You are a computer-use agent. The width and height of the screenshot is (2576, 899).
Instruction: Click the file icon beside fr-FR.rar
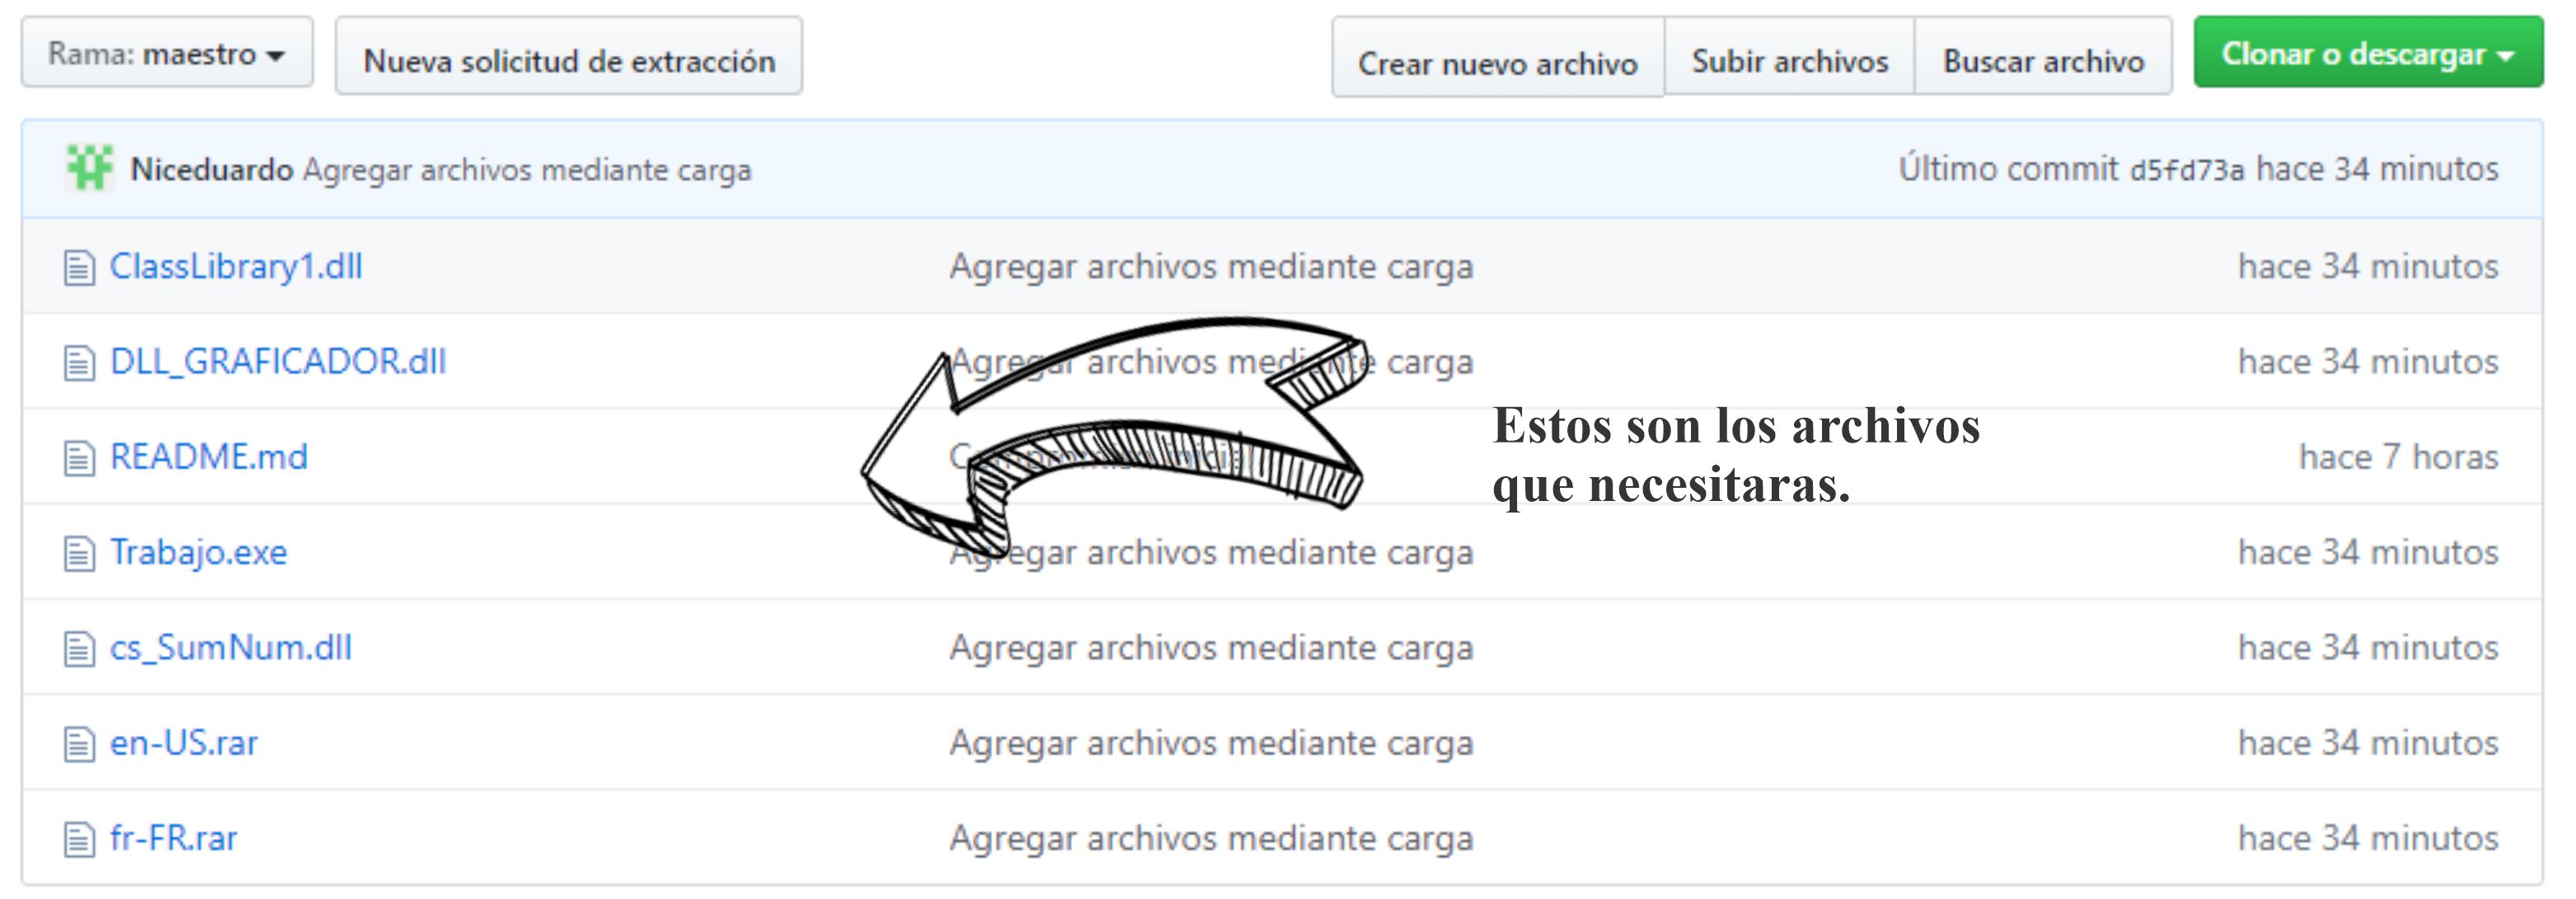point(78,837)
